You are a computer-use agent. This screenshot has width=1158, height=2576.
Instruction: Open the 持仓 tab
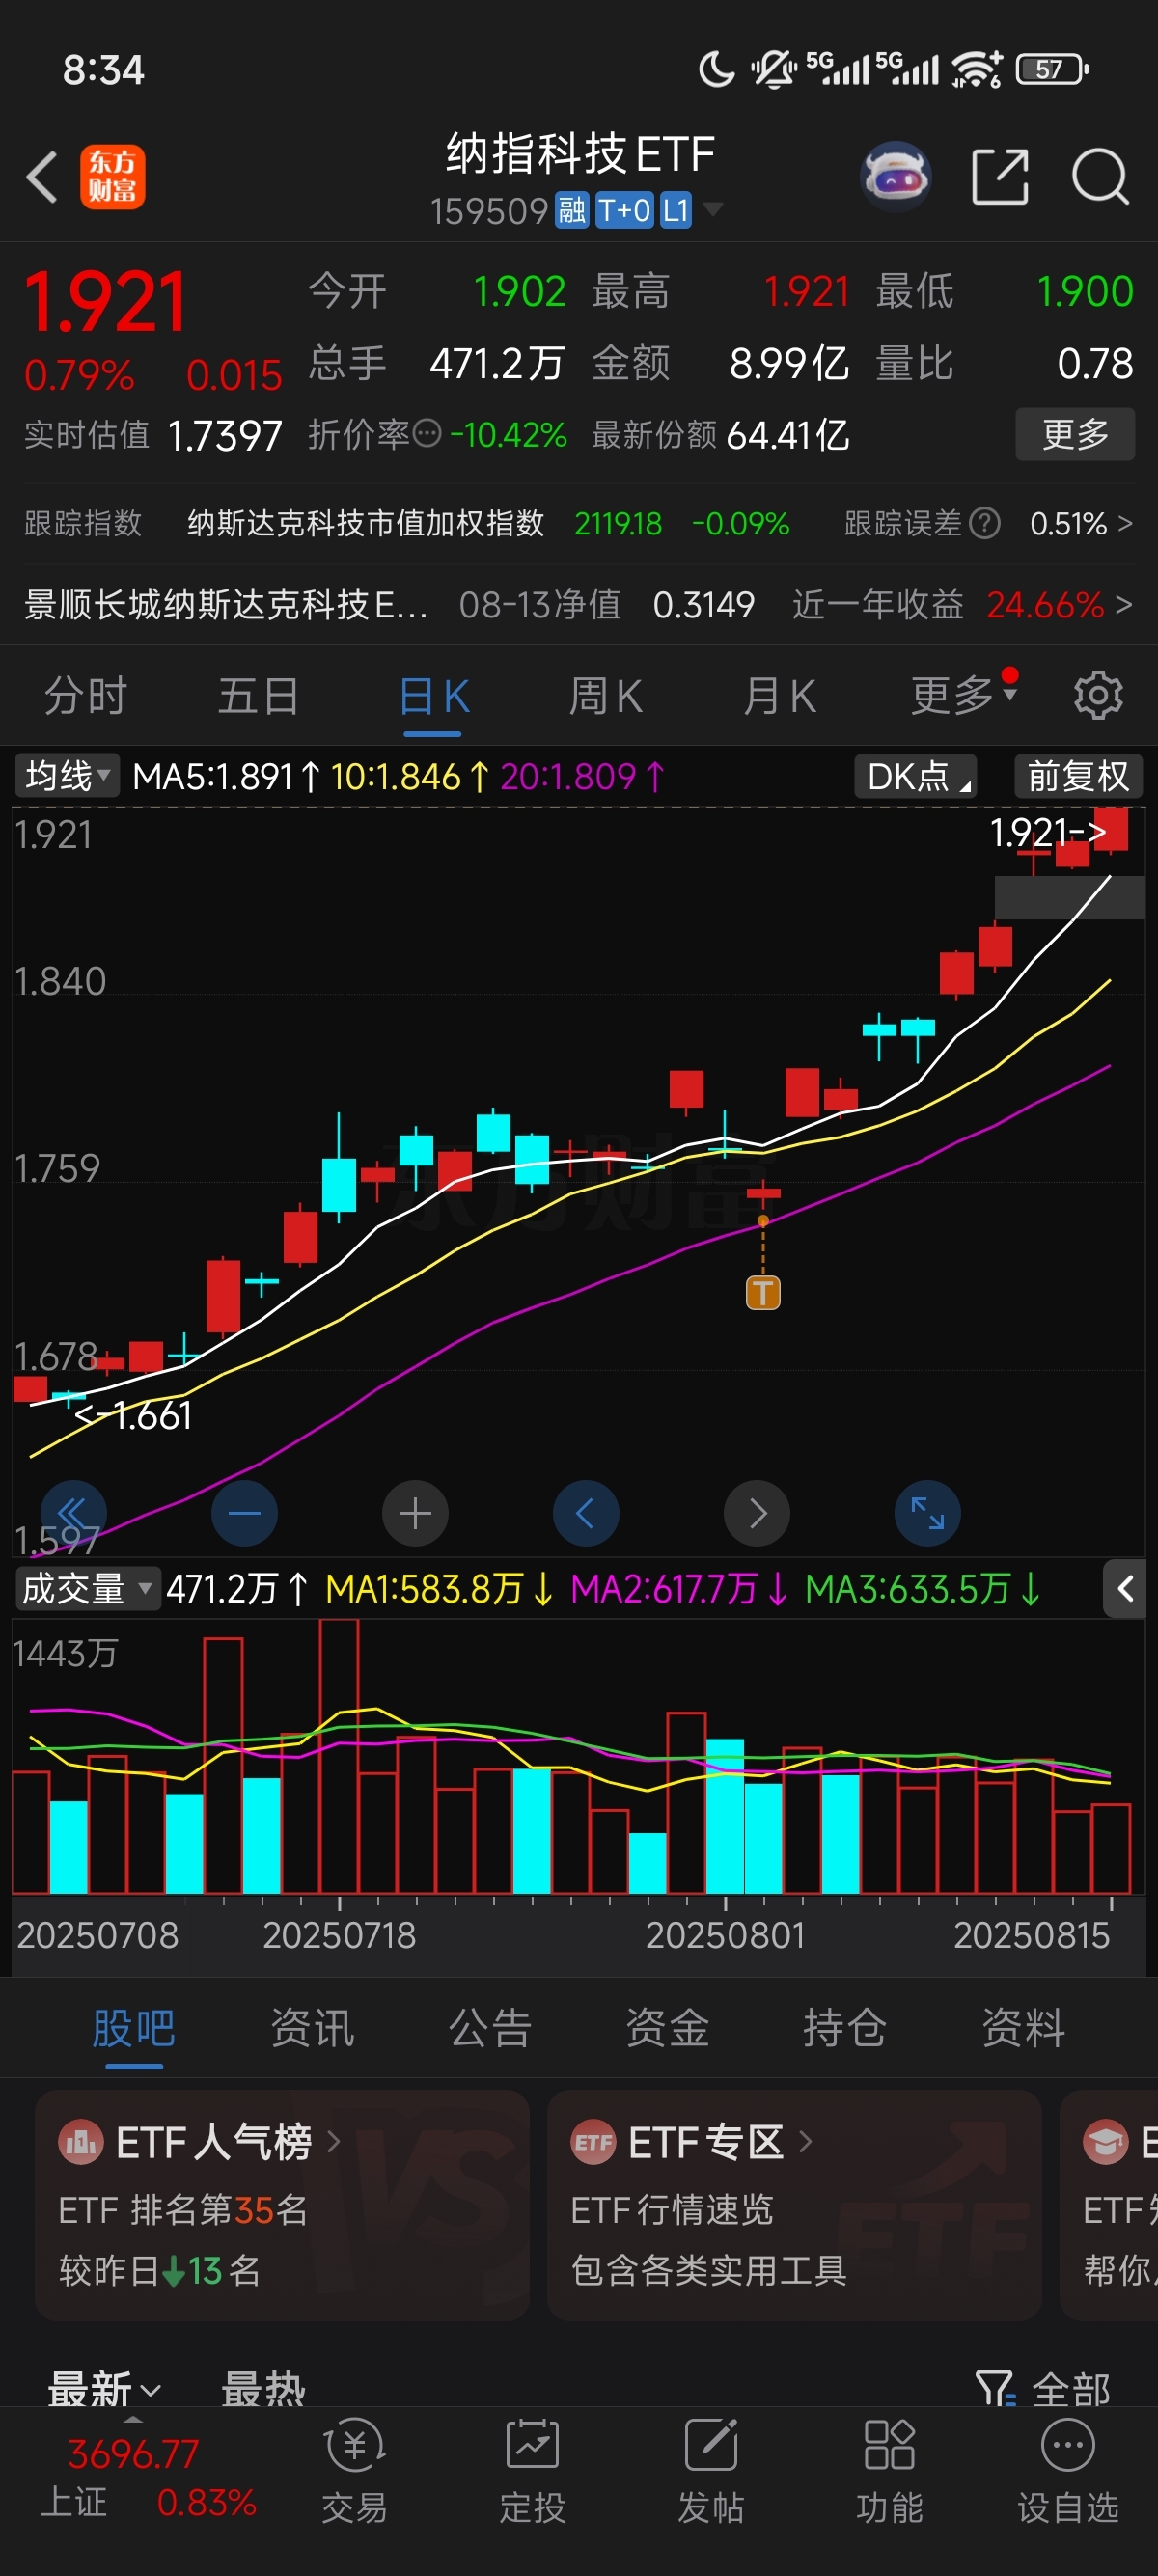(x=845, y=2028)
